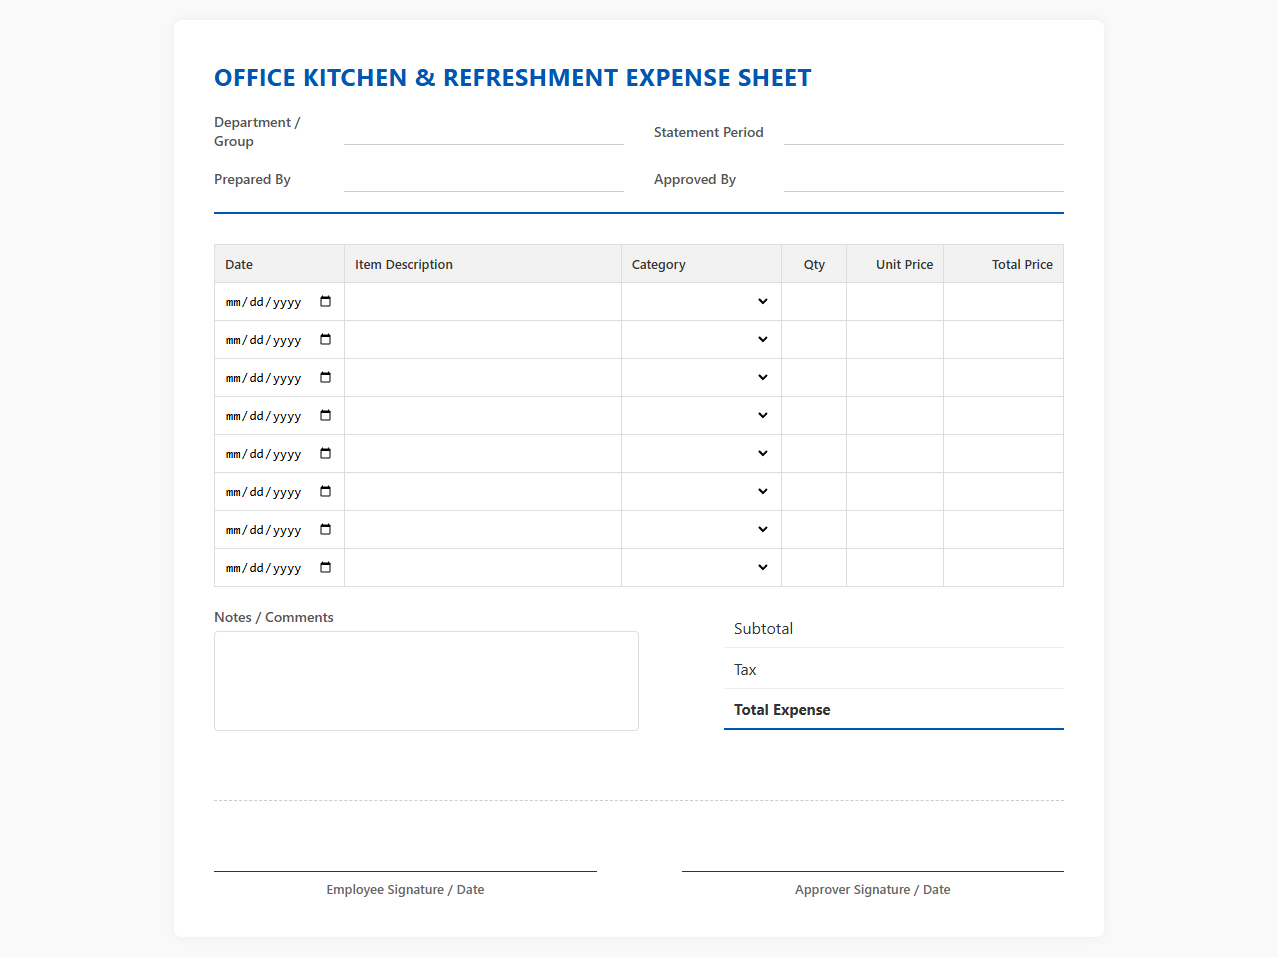
Task: Expand Category dropdown in fourth row
Action: (x=701, y=416)
